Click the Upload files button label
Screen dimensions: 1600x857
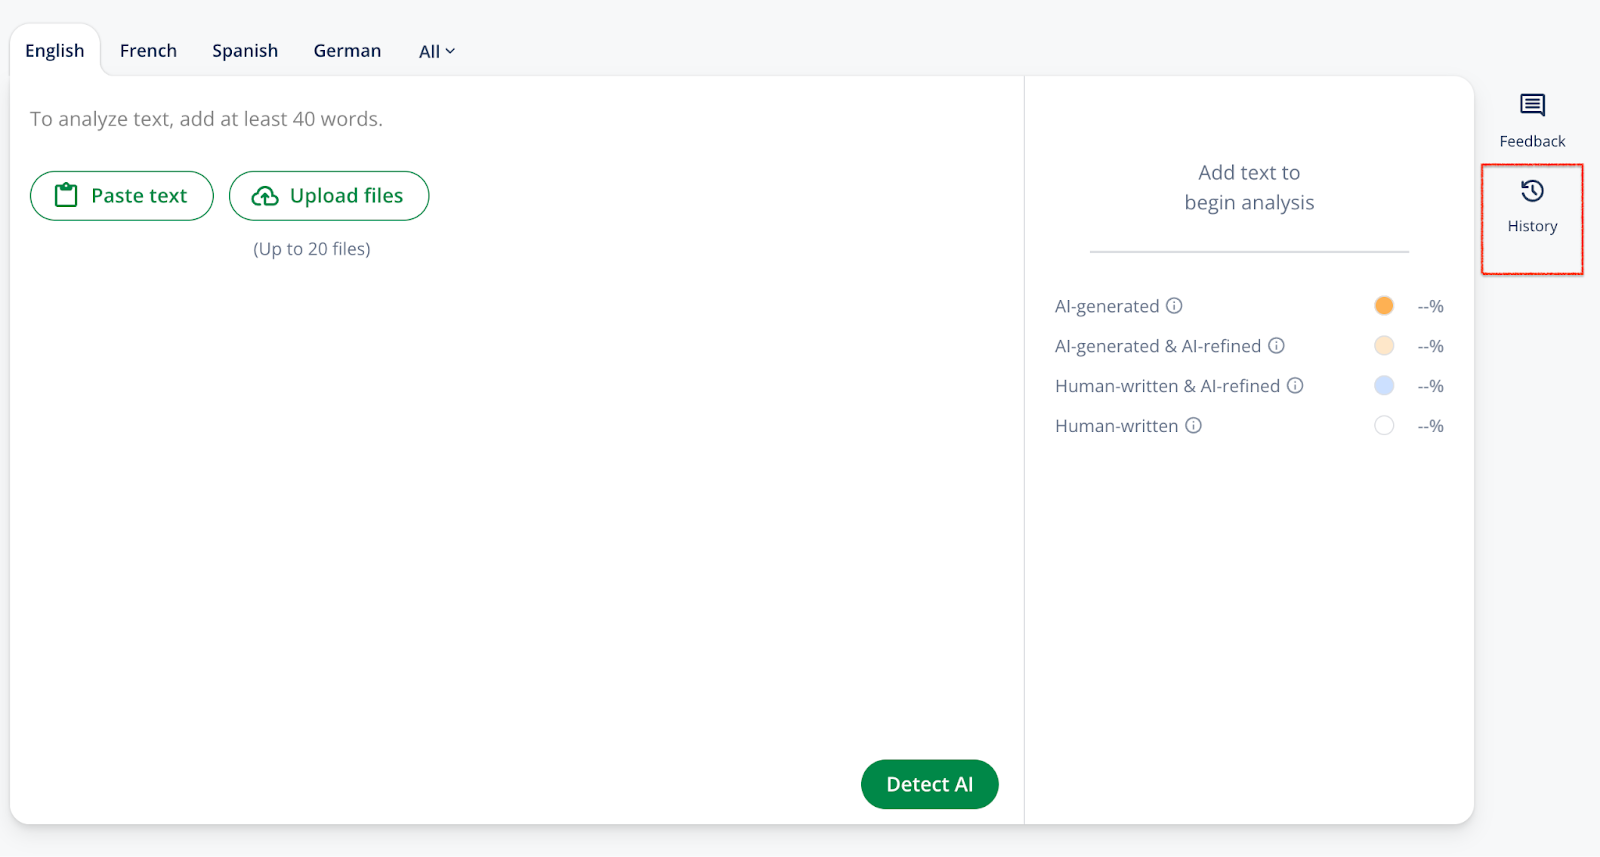coord(346,196)
